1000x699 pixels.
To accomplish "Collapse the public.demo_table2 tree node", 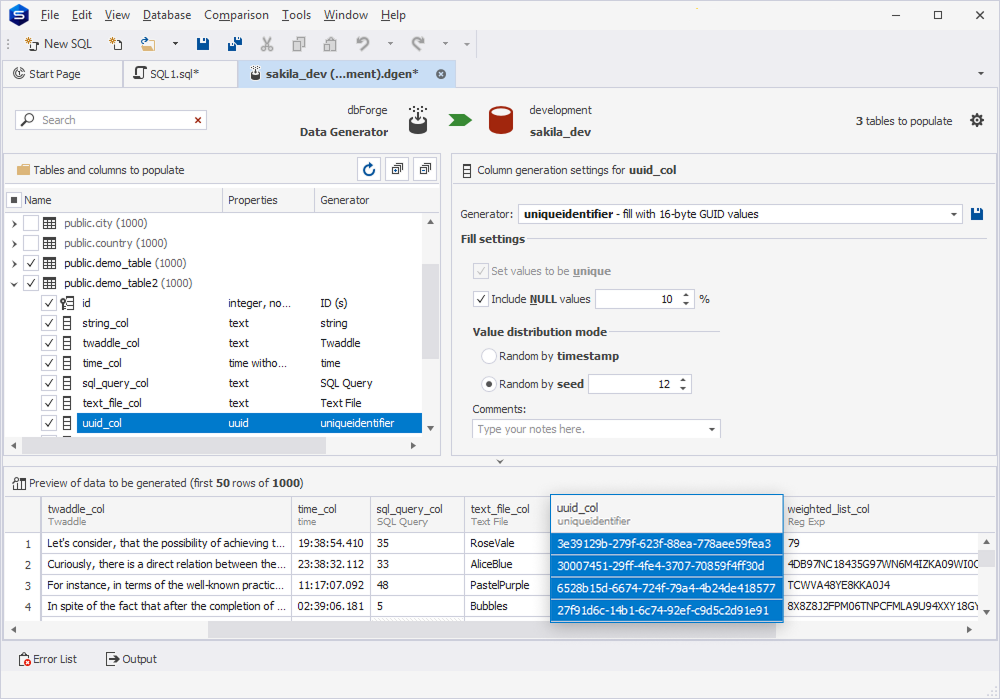I will (x=14, y=283).
